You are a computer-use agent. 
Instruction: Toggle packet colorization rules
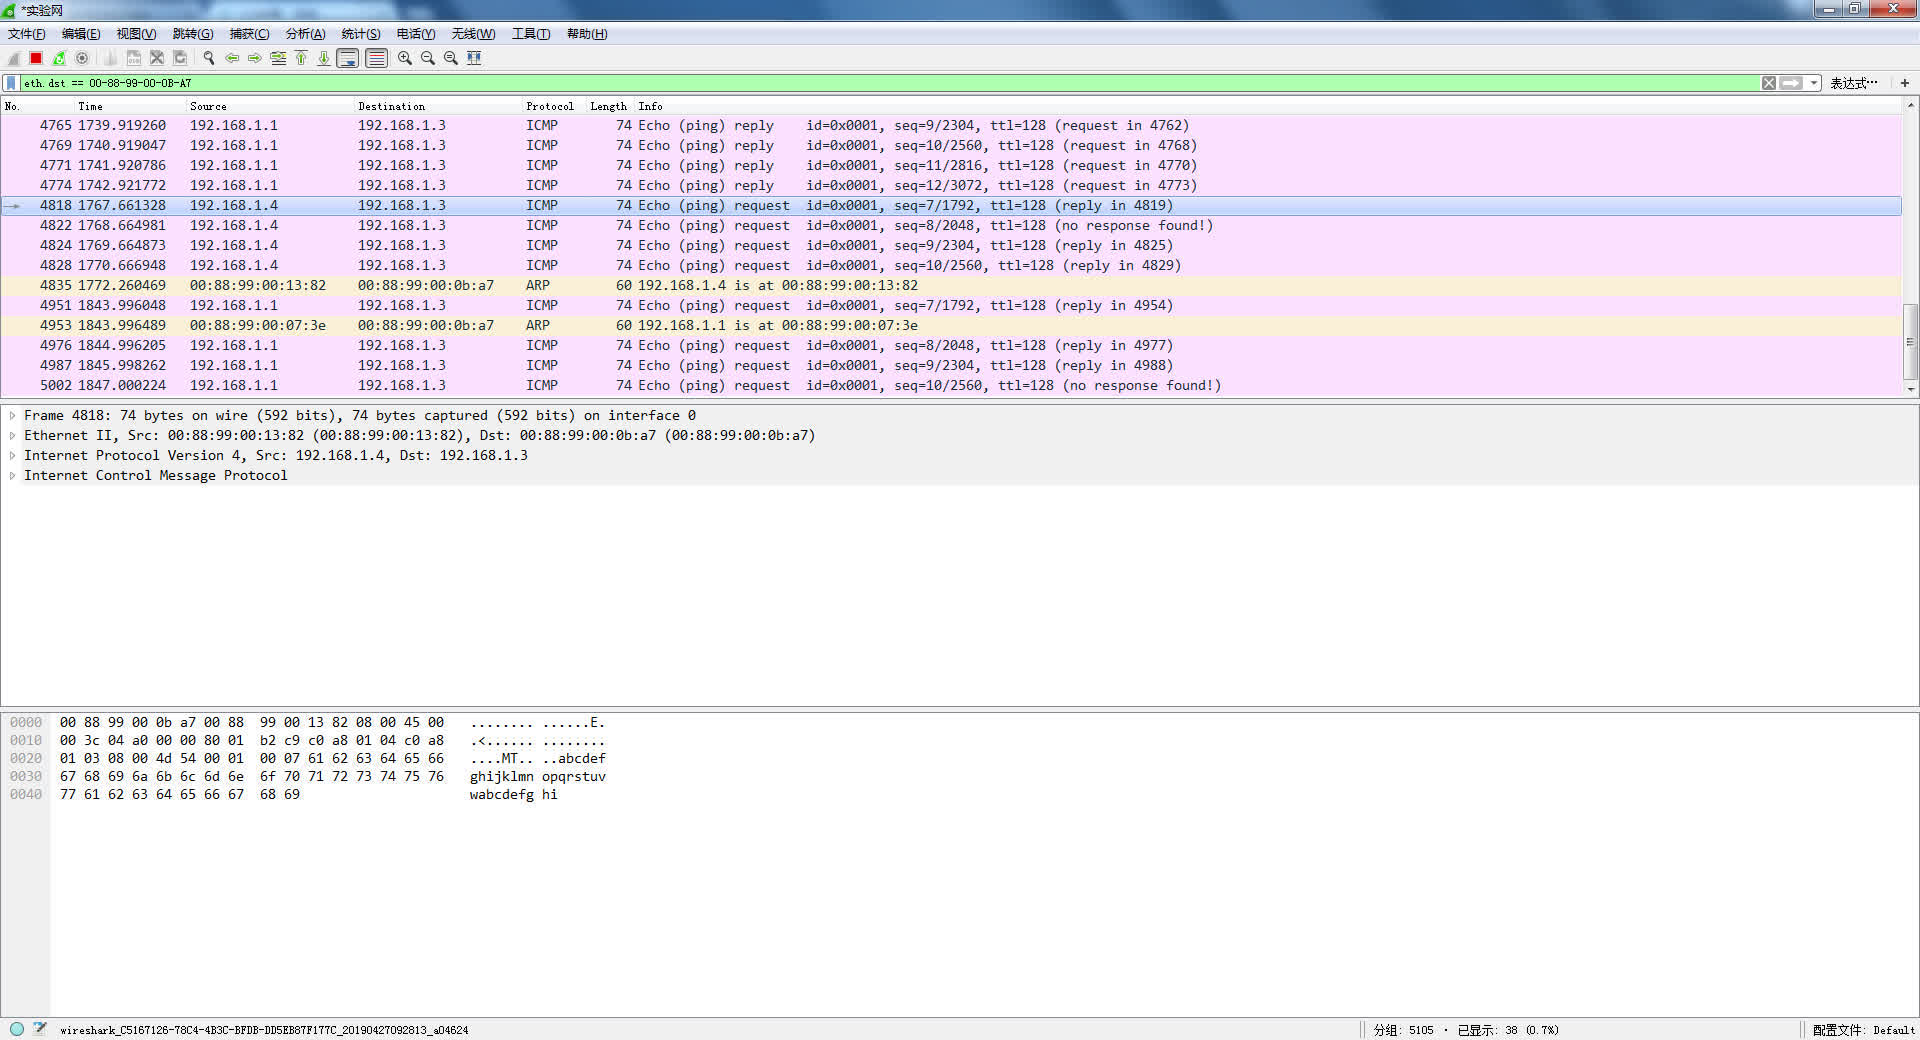[376, 58]
